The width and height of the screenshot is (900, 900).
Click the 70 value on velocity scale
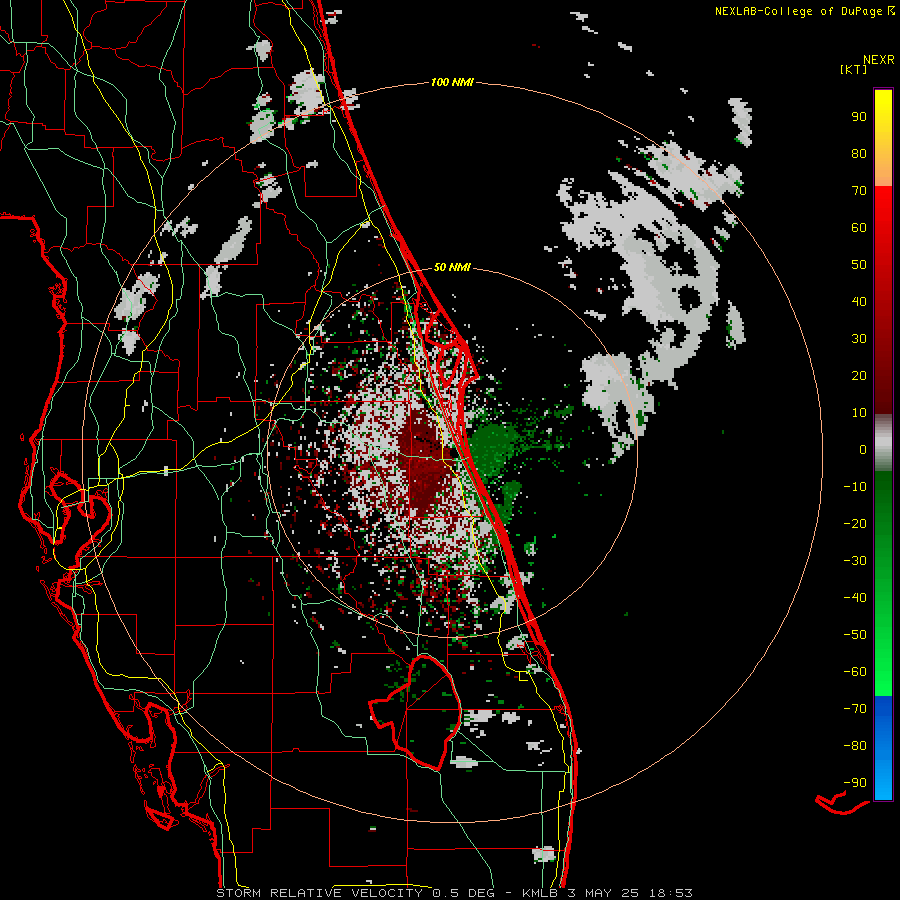859,191
